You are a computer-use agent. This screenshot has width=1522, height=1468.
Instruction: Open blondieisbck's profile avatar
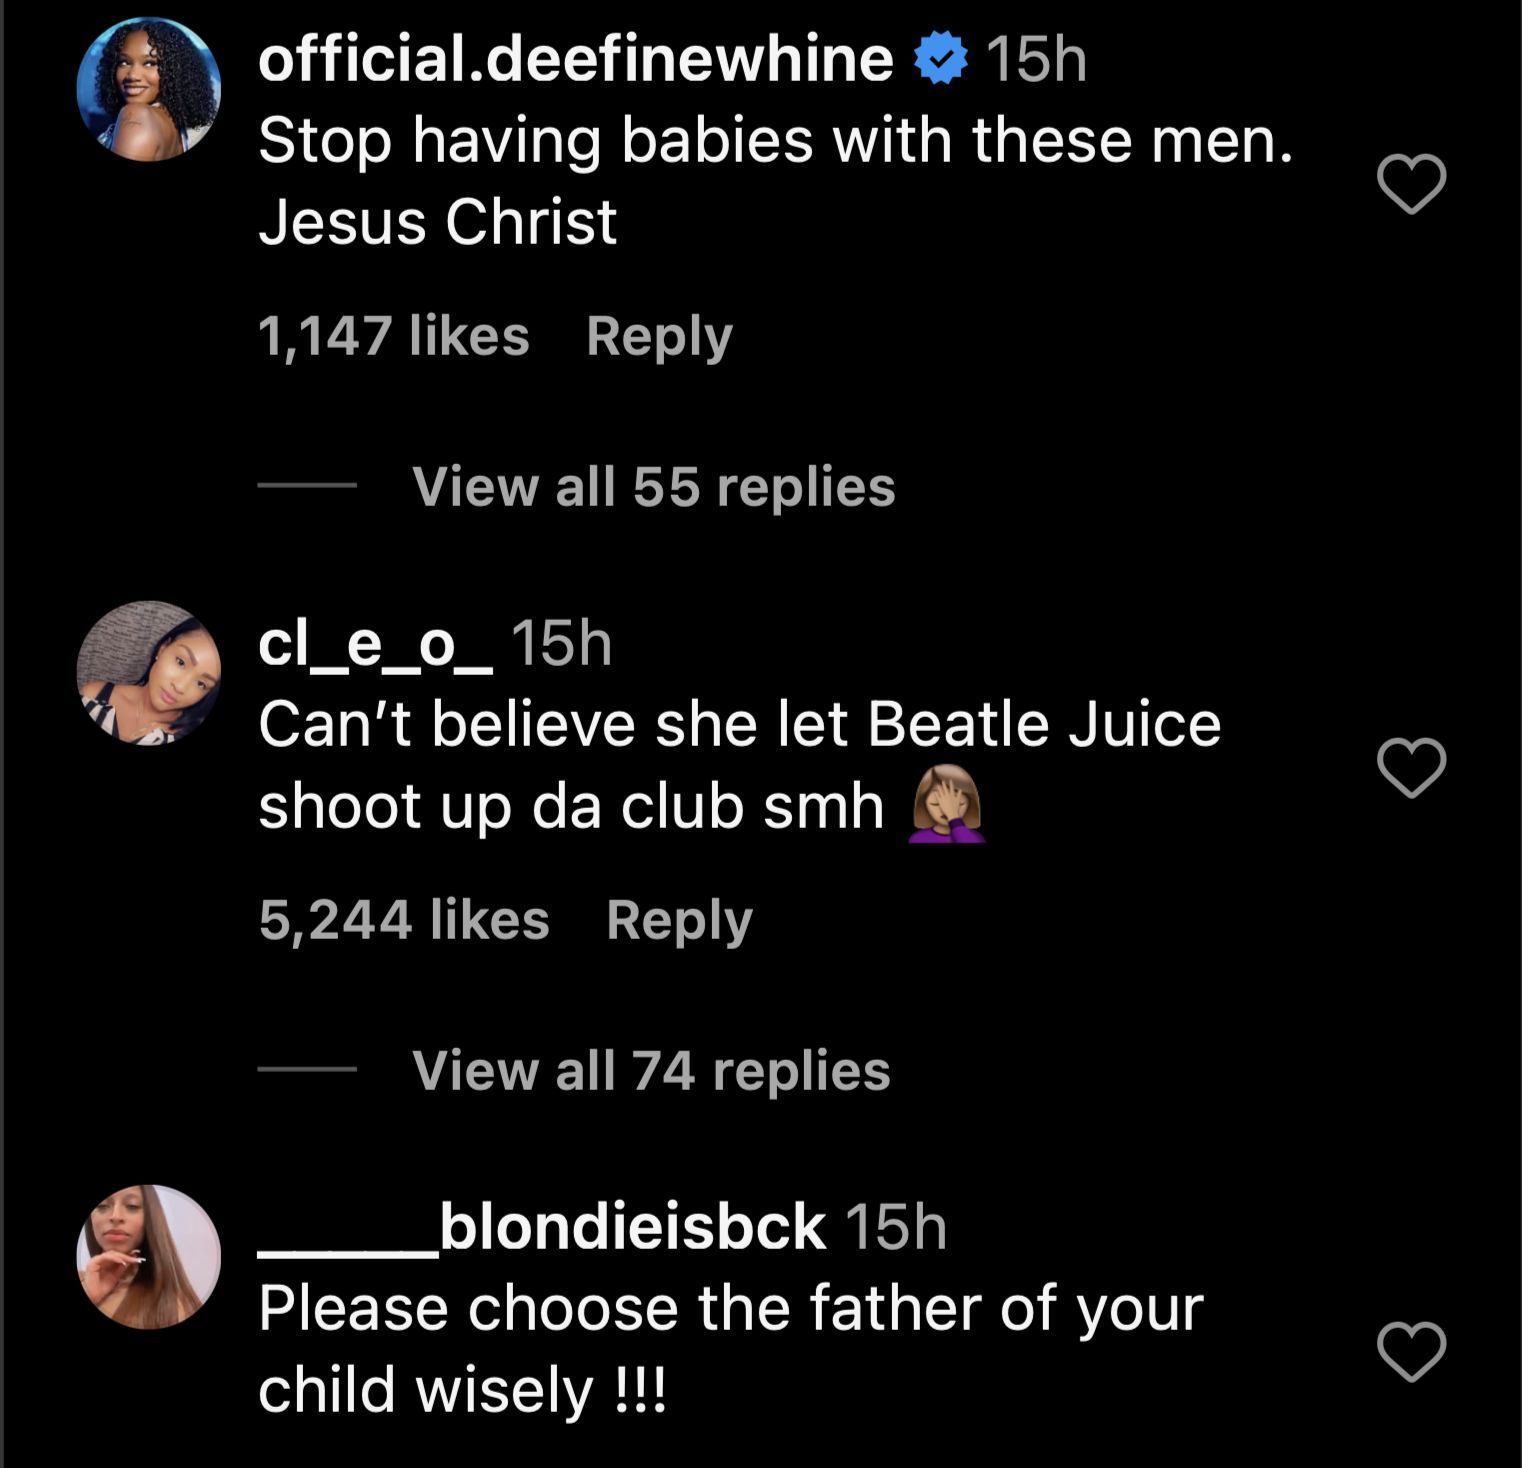149,1257
